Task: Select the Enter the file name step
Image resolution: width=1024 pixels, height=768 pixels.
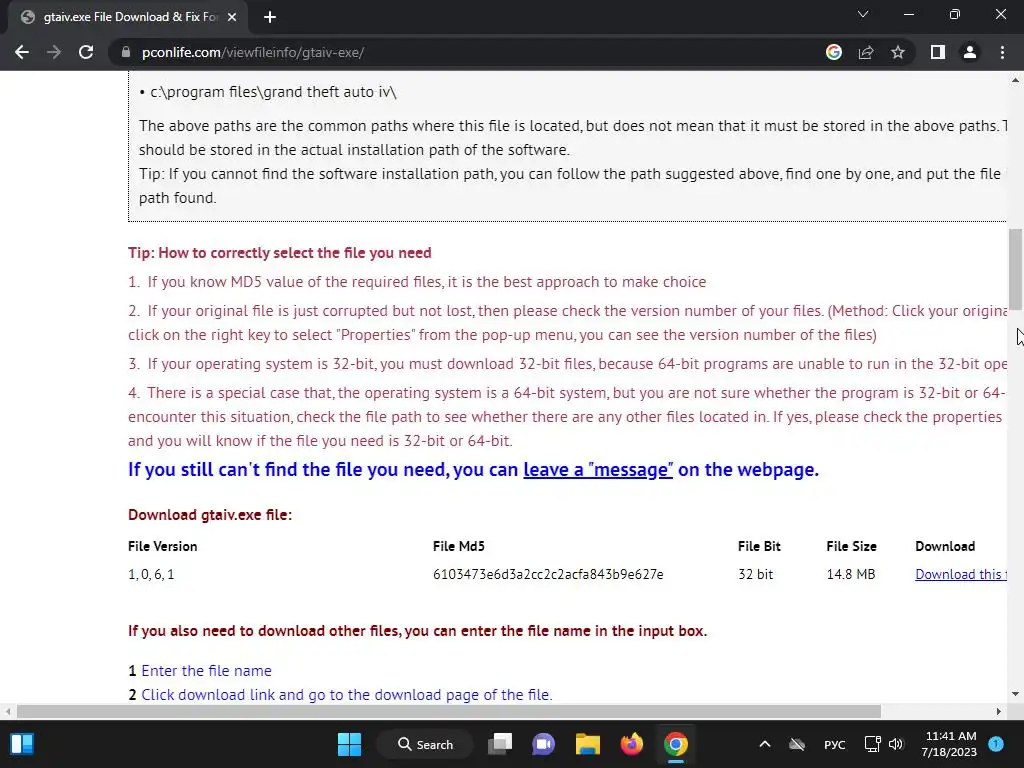Action: pyautogui.click(x=206, y=671)
